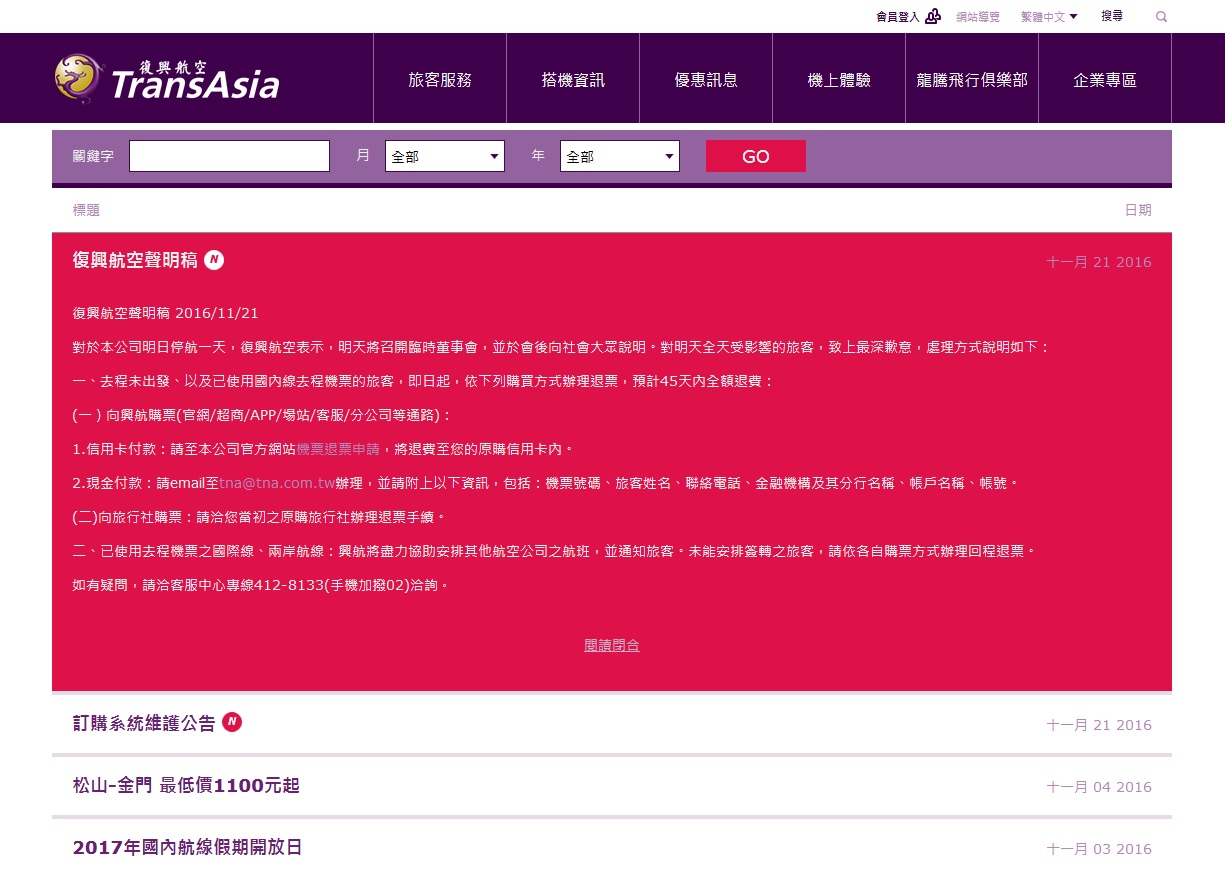This screenshot has width=1225, height=877.
Task: Open the 繁體中文 language dropdown
Action: pyautogui.click(x=1049, y=16)
